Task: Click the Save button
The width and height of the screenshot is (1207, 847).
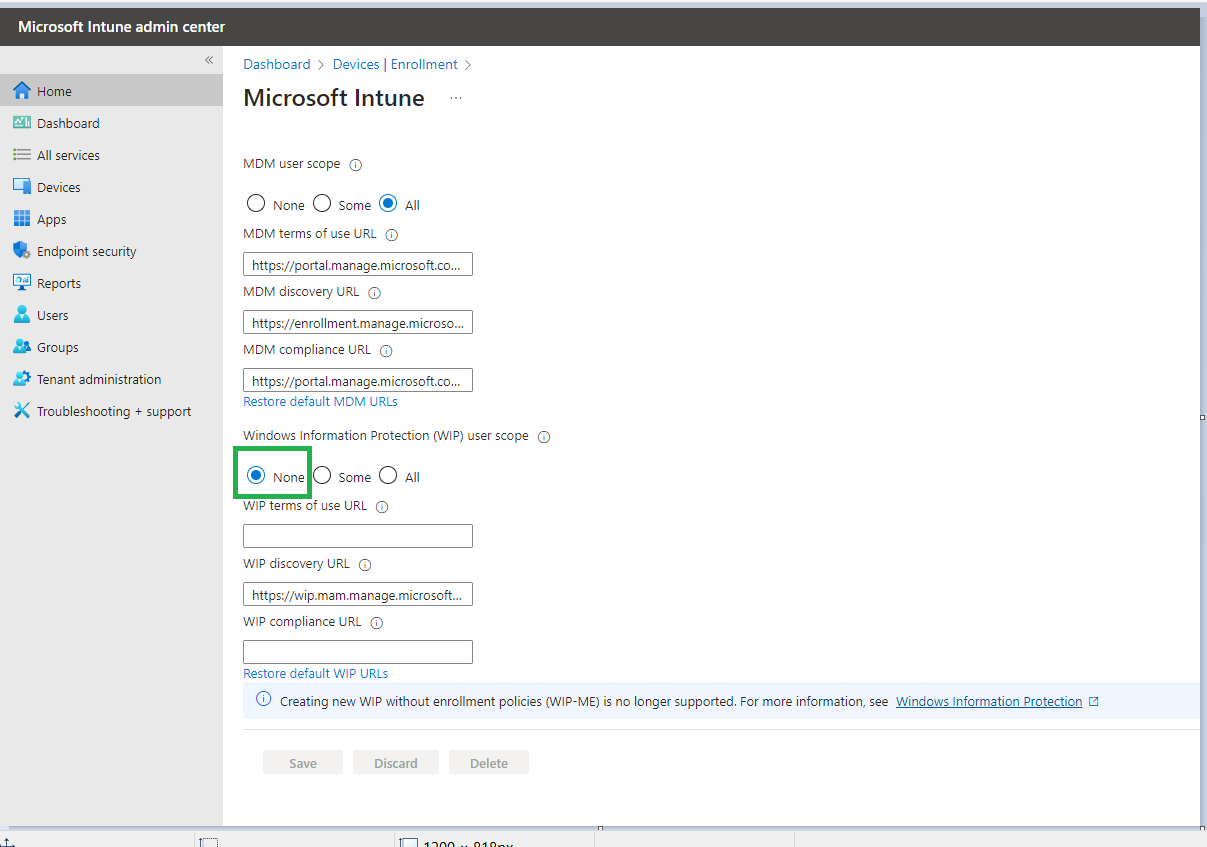Action: (303, 763)
